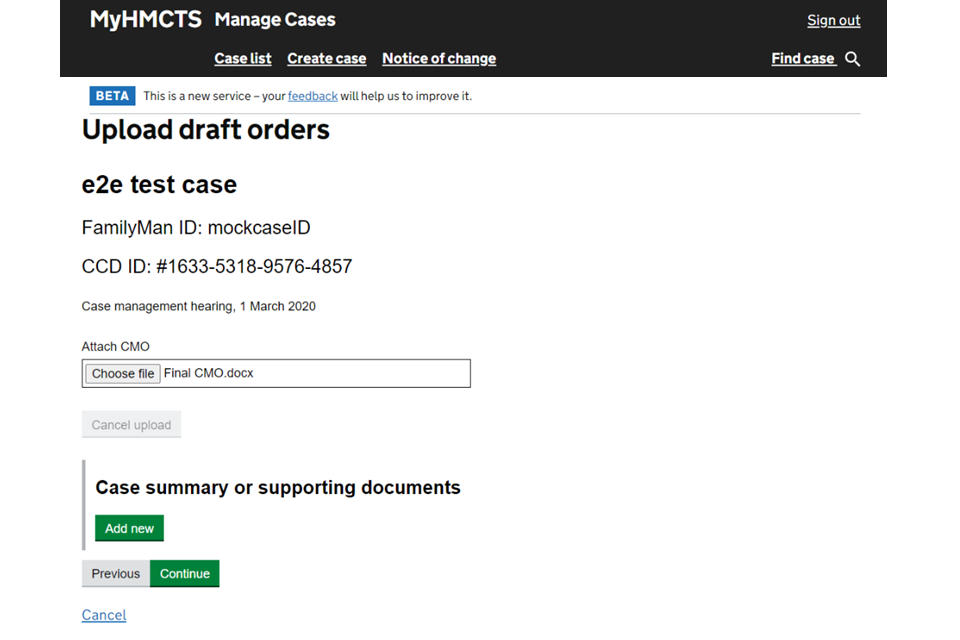Click the greyed Cancel upload button
The height and width of the screenshot is (640, 960).
[131, 425]
